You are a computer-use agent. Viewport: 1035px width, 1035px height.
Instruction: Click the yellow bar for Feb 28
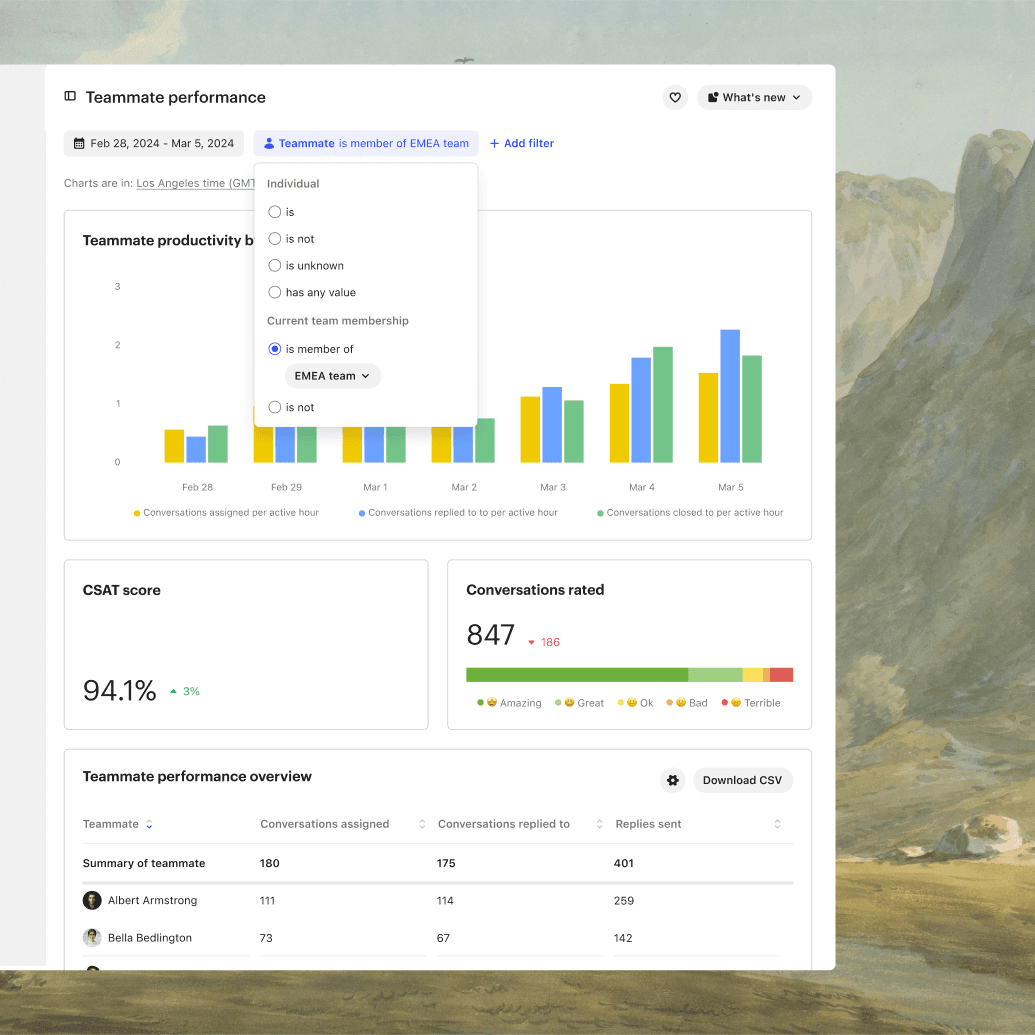click(174, 446)
